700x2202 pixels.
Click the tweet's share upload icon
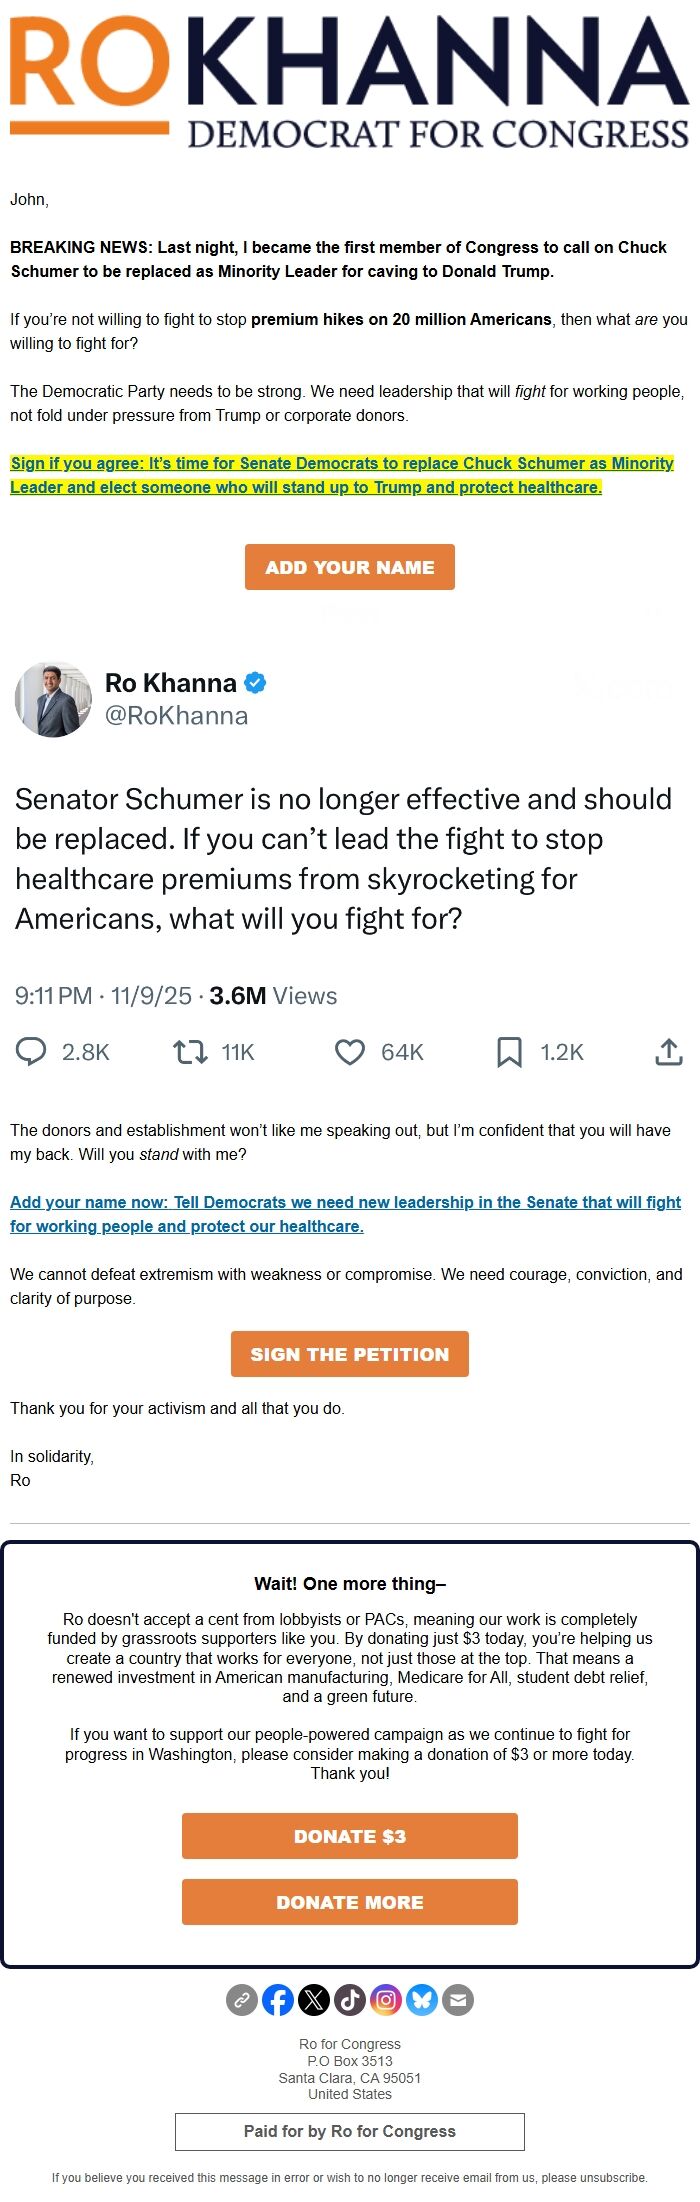pos(668,1052)
